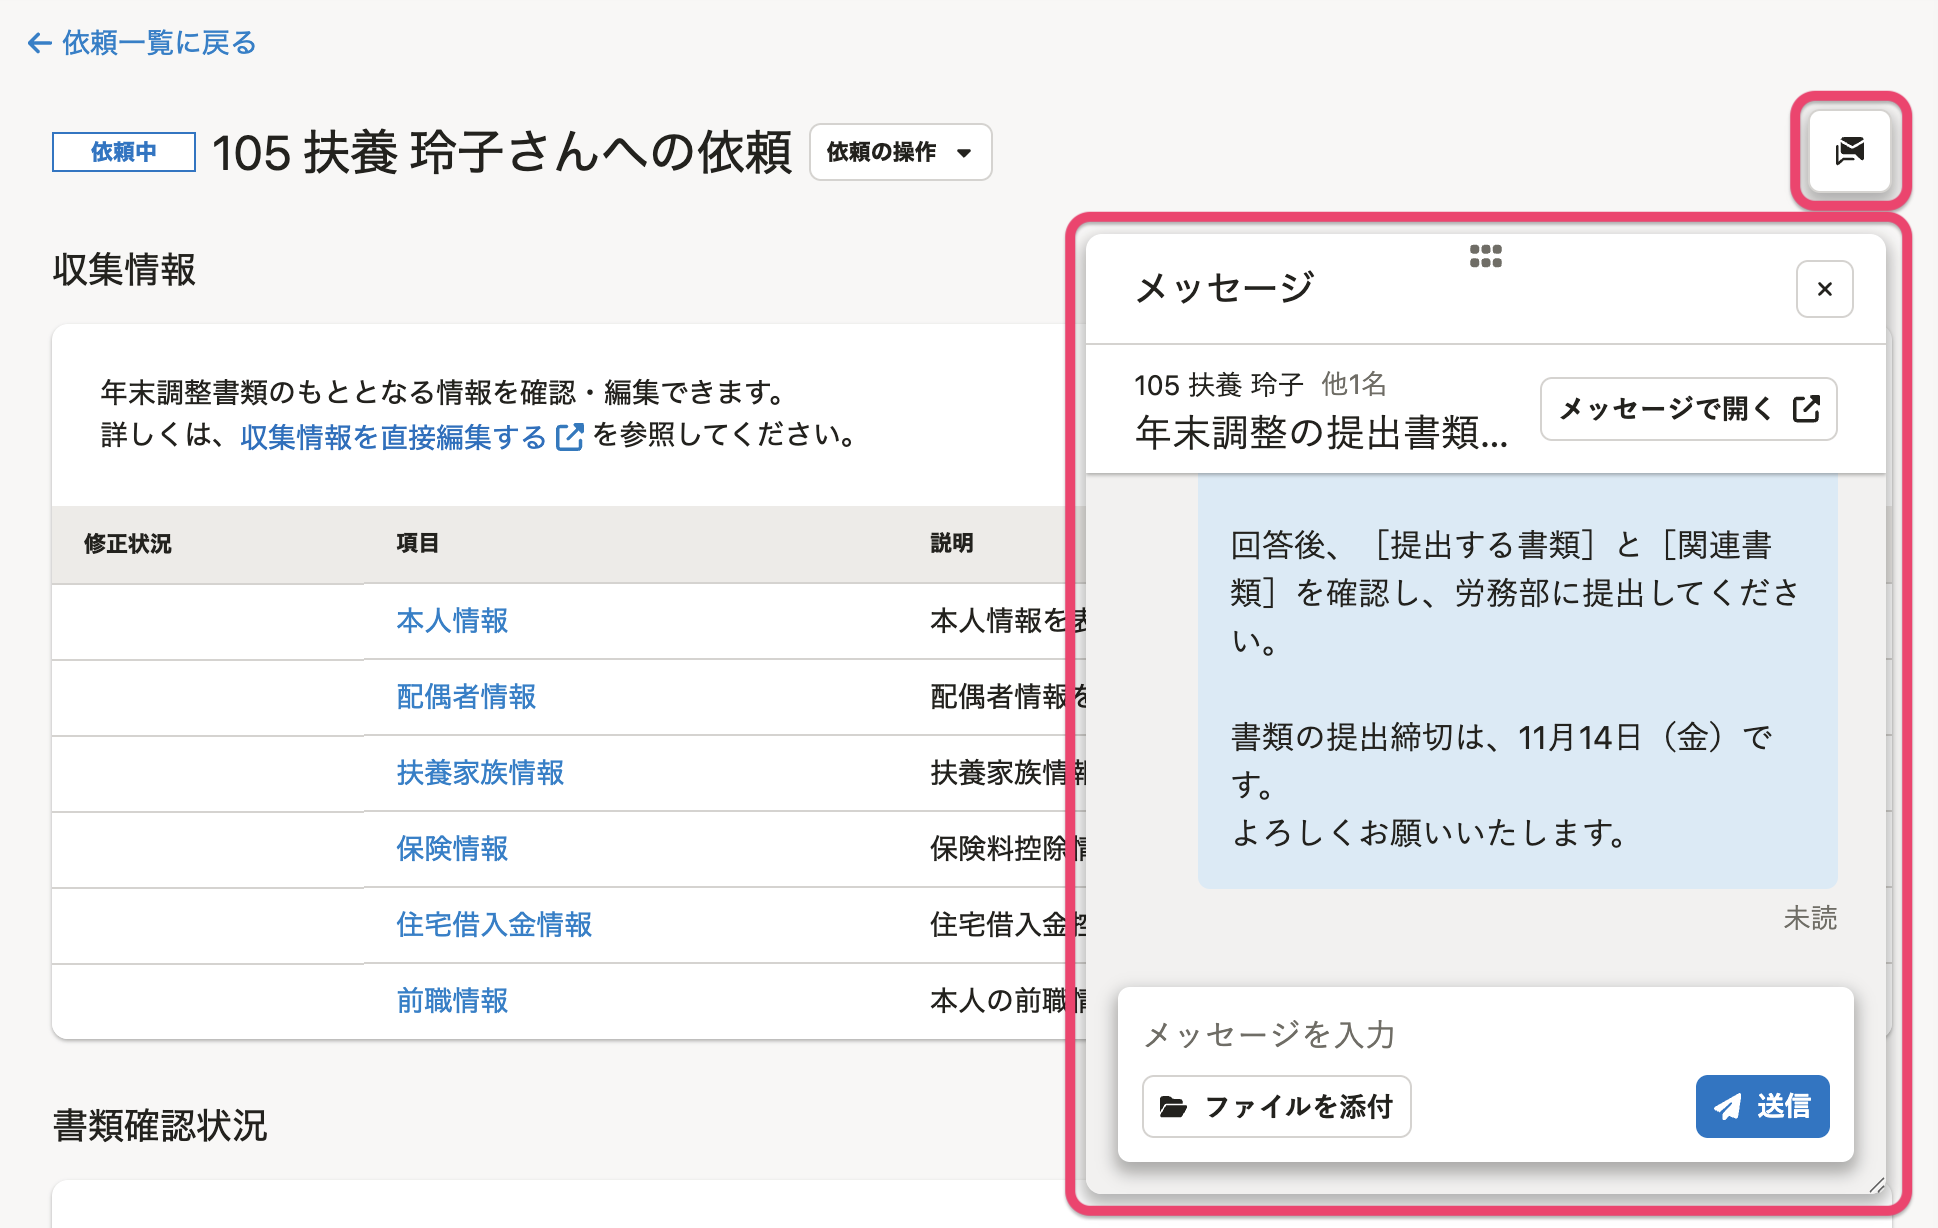This screenshot has width=1938, height=1228.
Task: Open the message panel envelope icon
Action: (1849, 152)
